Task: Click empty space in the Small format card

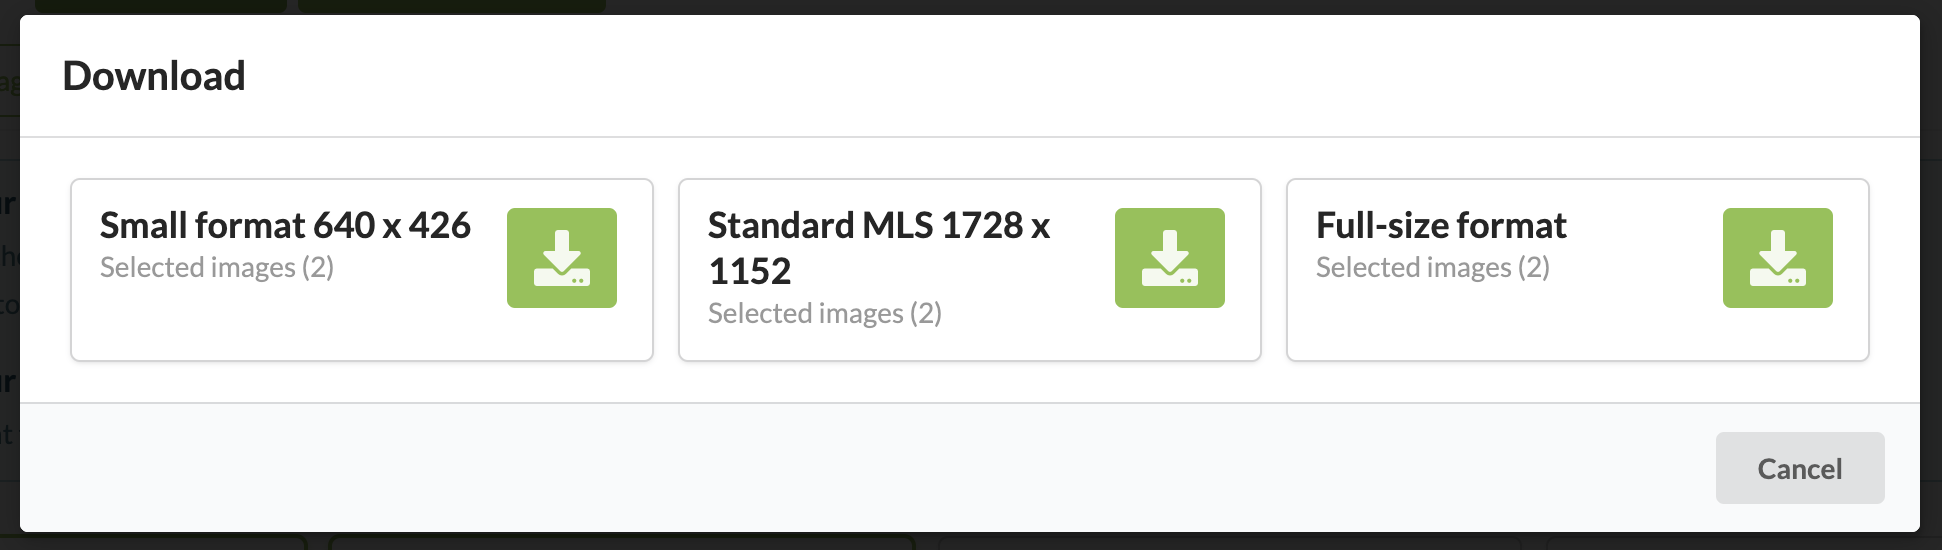Action: tap(300, 325)
